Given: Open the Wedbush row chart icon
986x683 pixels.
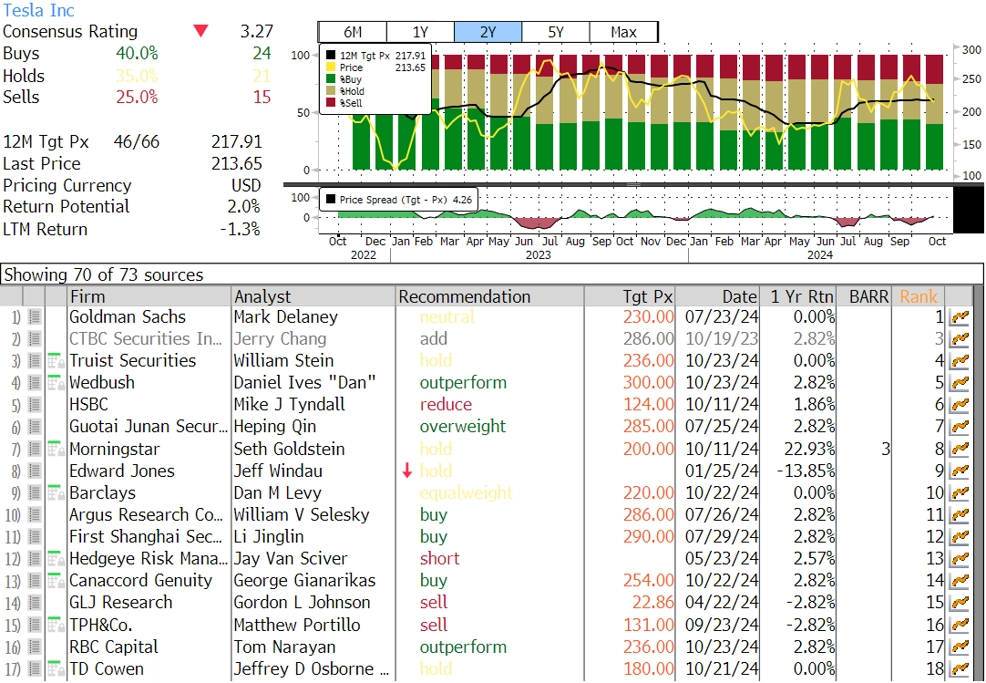Looking at the screenshot, I should point(959,383).
